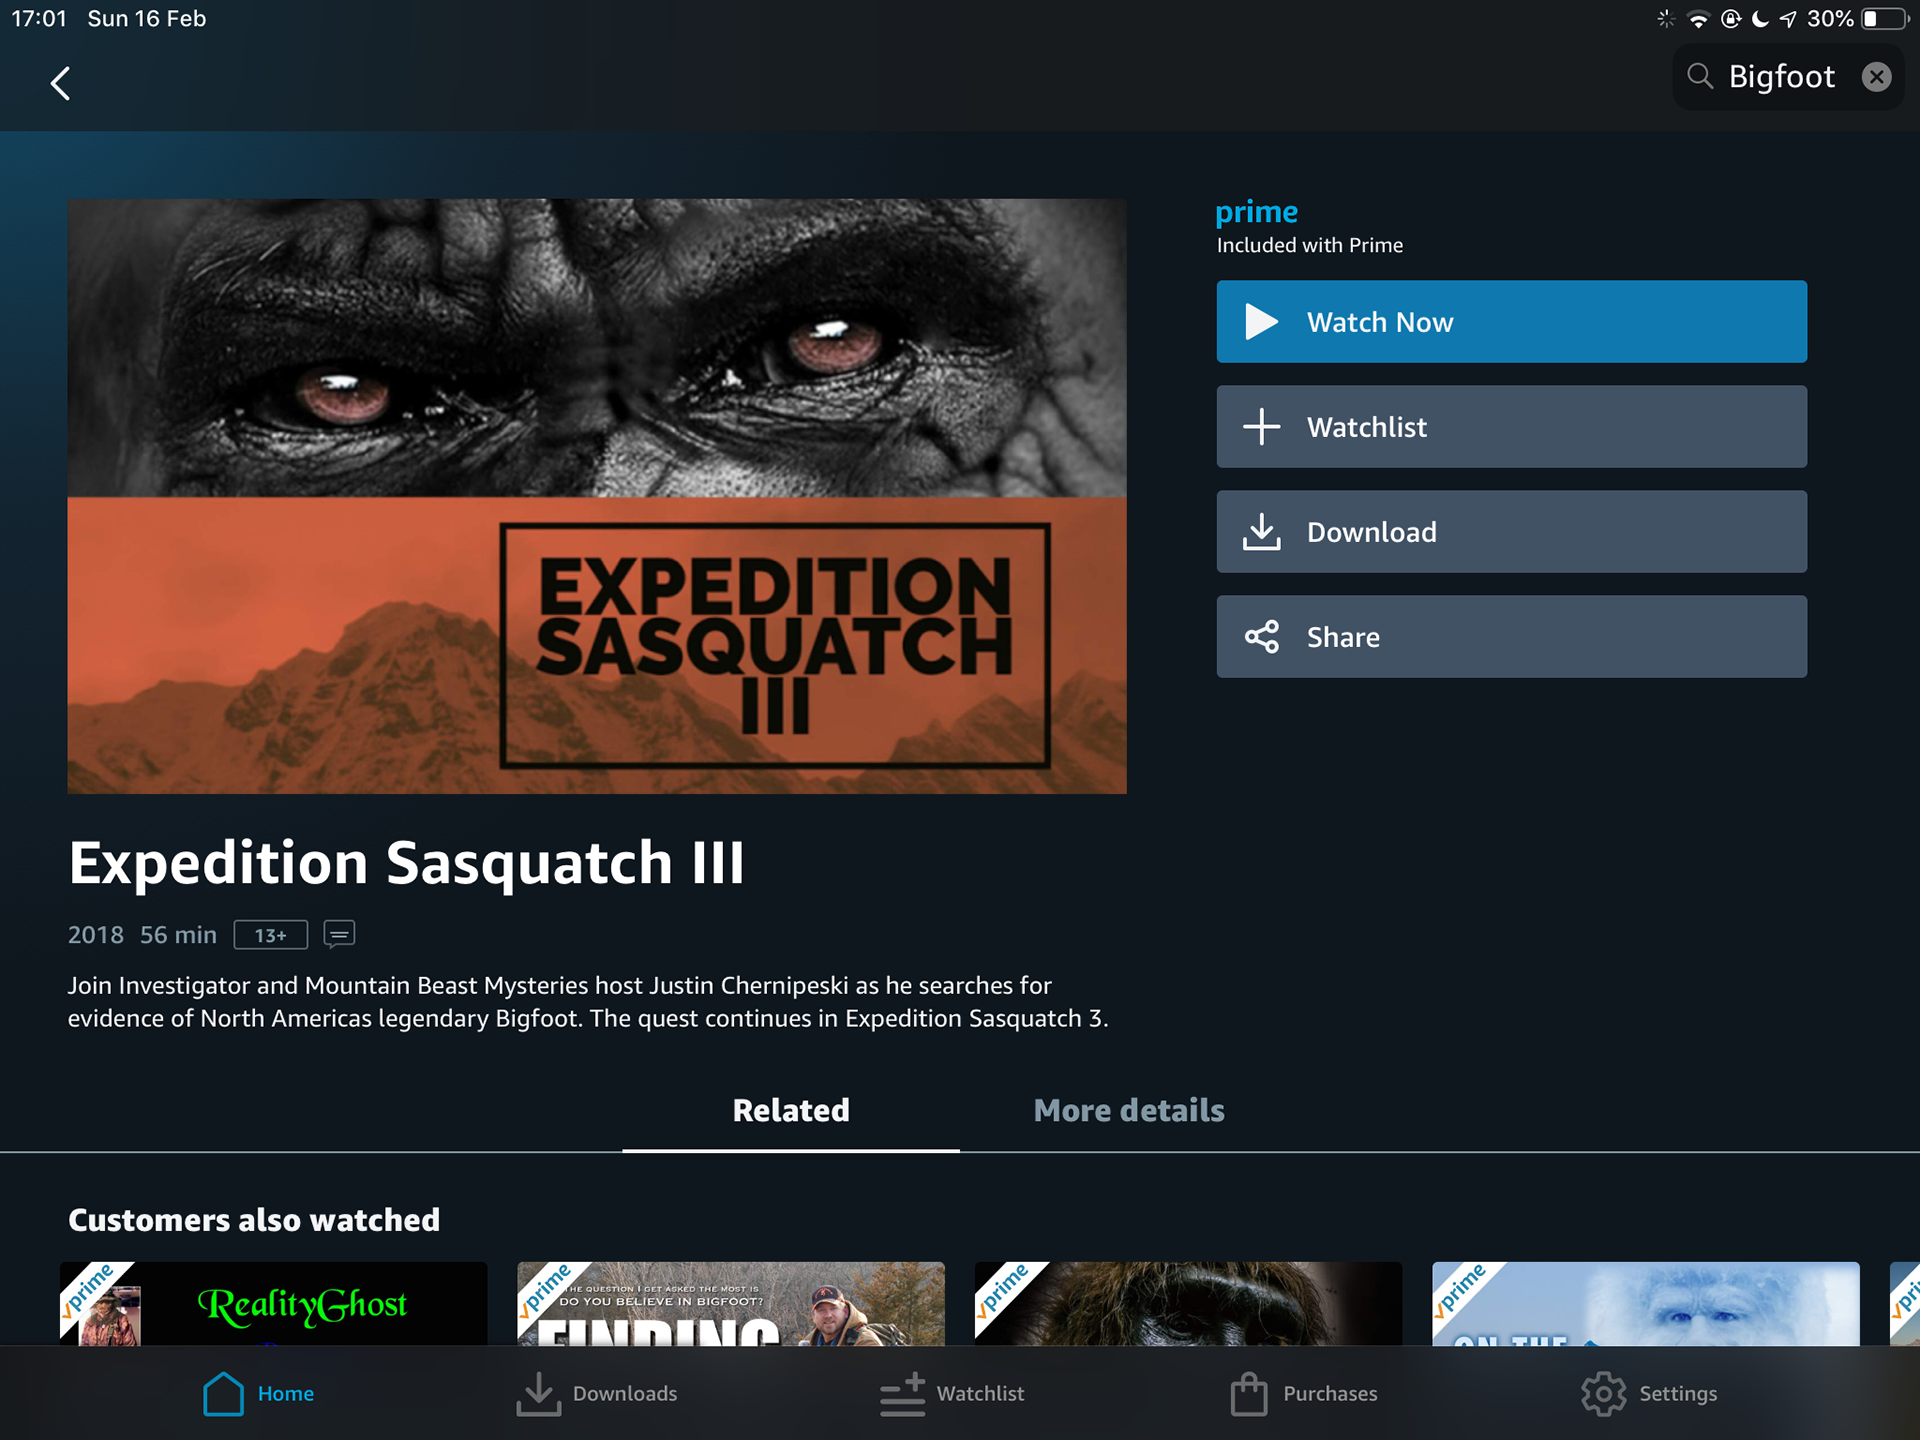Viewport: 1920px width, 1440px height.
Task: Tap the back arrow icon
Action: [x=61, y=83]
